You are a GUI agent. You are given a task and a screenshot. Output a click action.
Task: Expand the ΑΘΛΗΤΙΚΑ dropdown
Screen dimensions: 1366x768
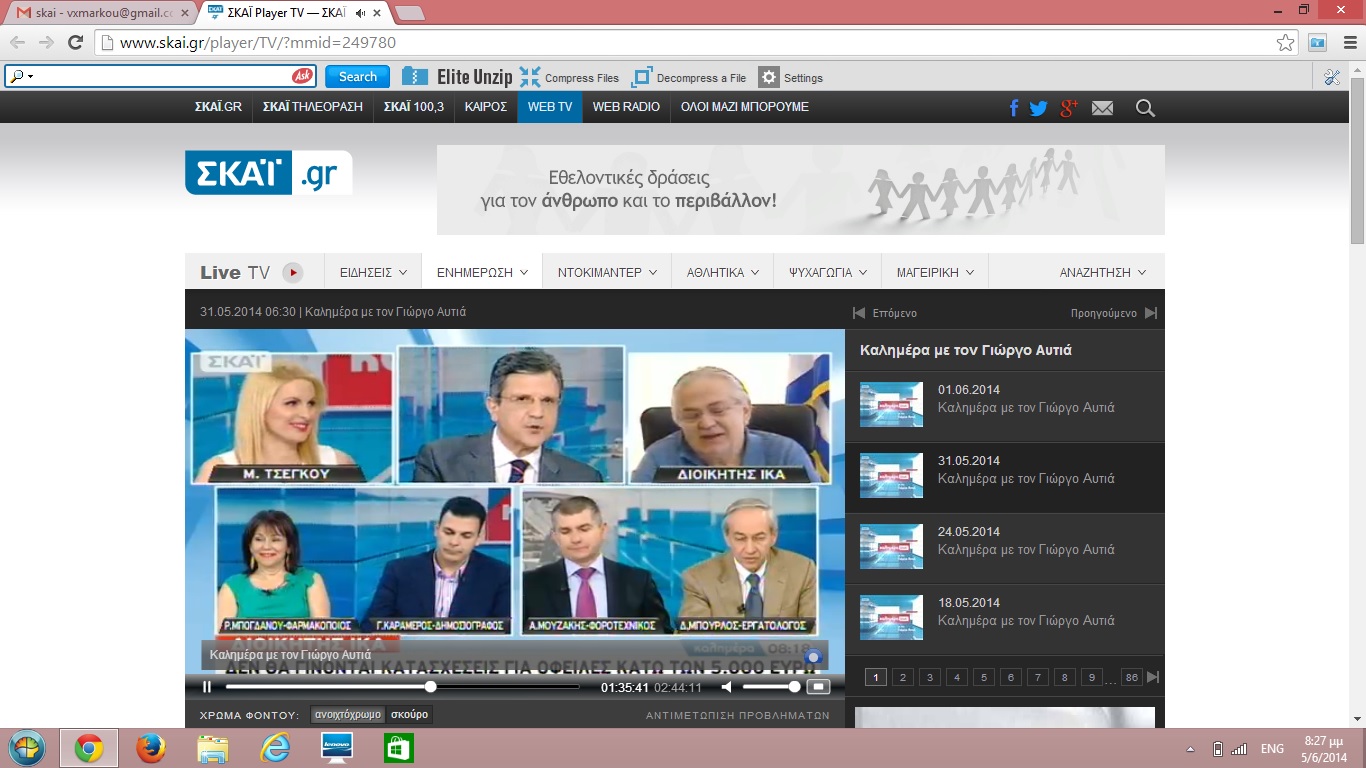pyautogui.click(x=723, y=272)
